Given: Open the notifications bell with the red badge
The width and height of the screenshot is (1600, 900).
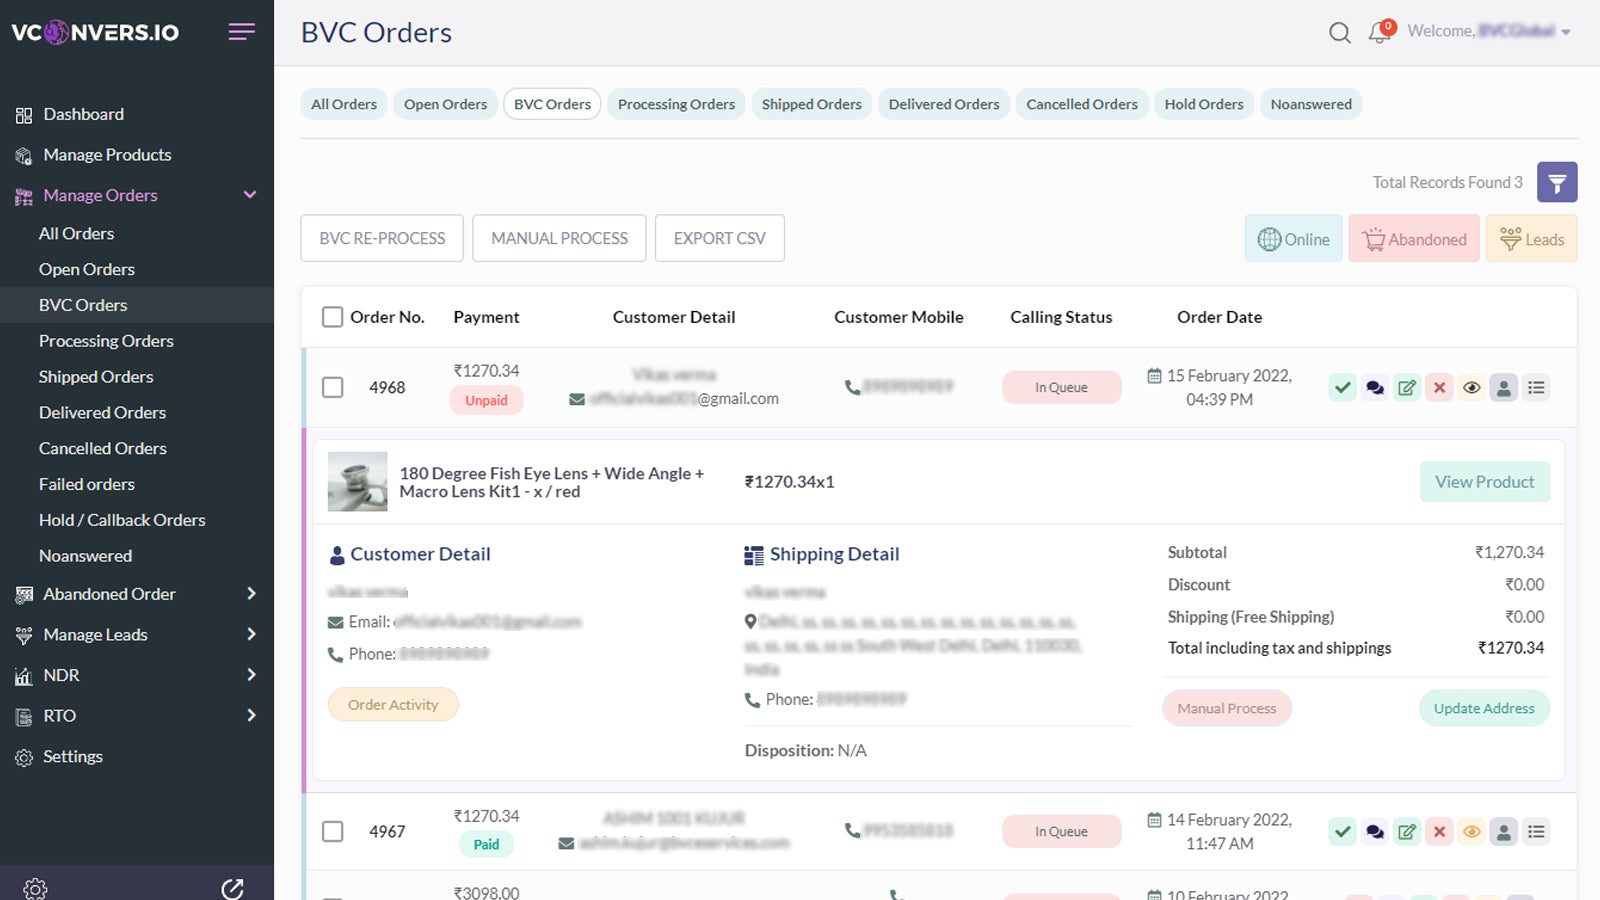Looking at the screenshot, I should click(x=1379, y=33).
